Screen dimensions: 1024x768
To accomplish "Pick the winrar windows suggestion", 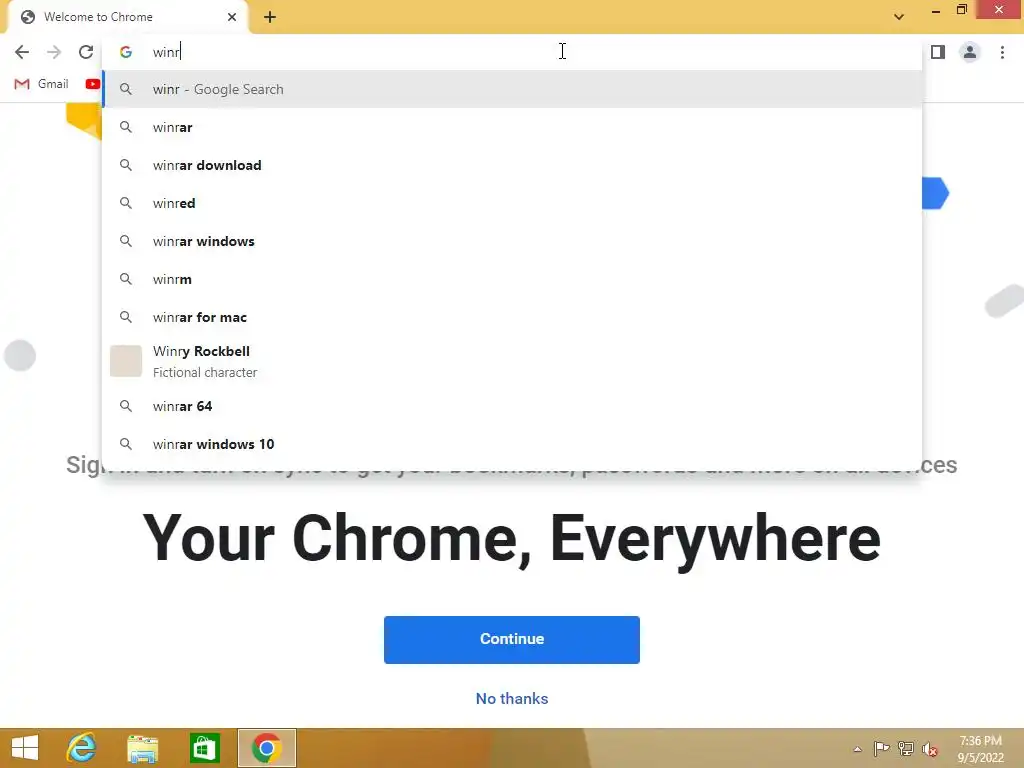I will coord(512,241).
